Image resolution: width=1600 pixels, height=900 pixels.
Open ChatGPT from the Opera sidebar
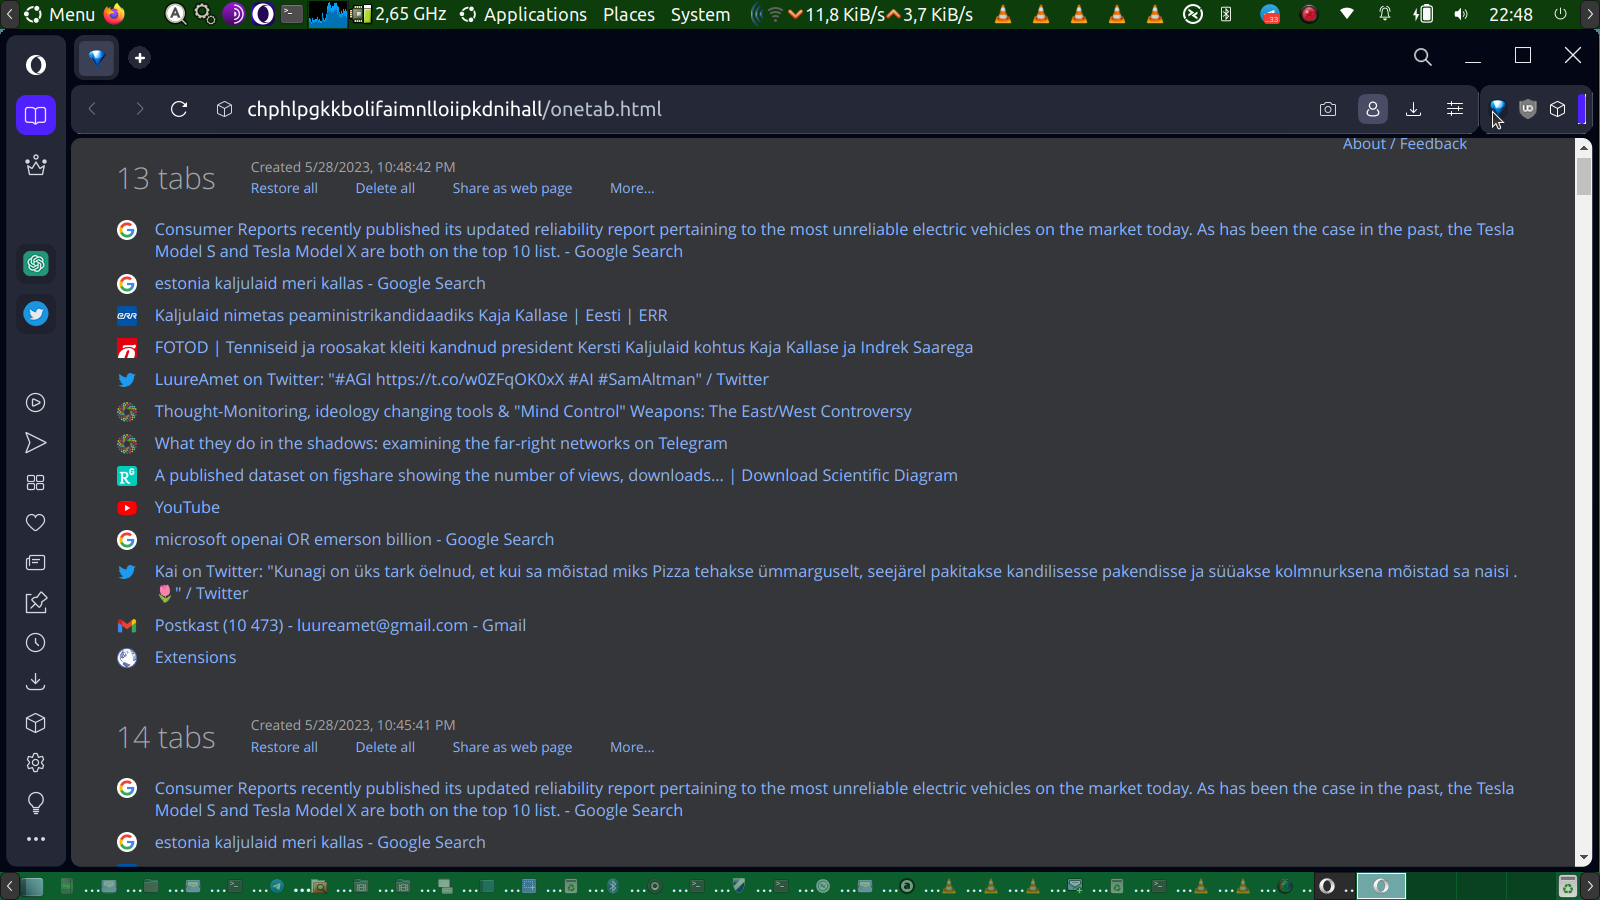tap(36, 263)
